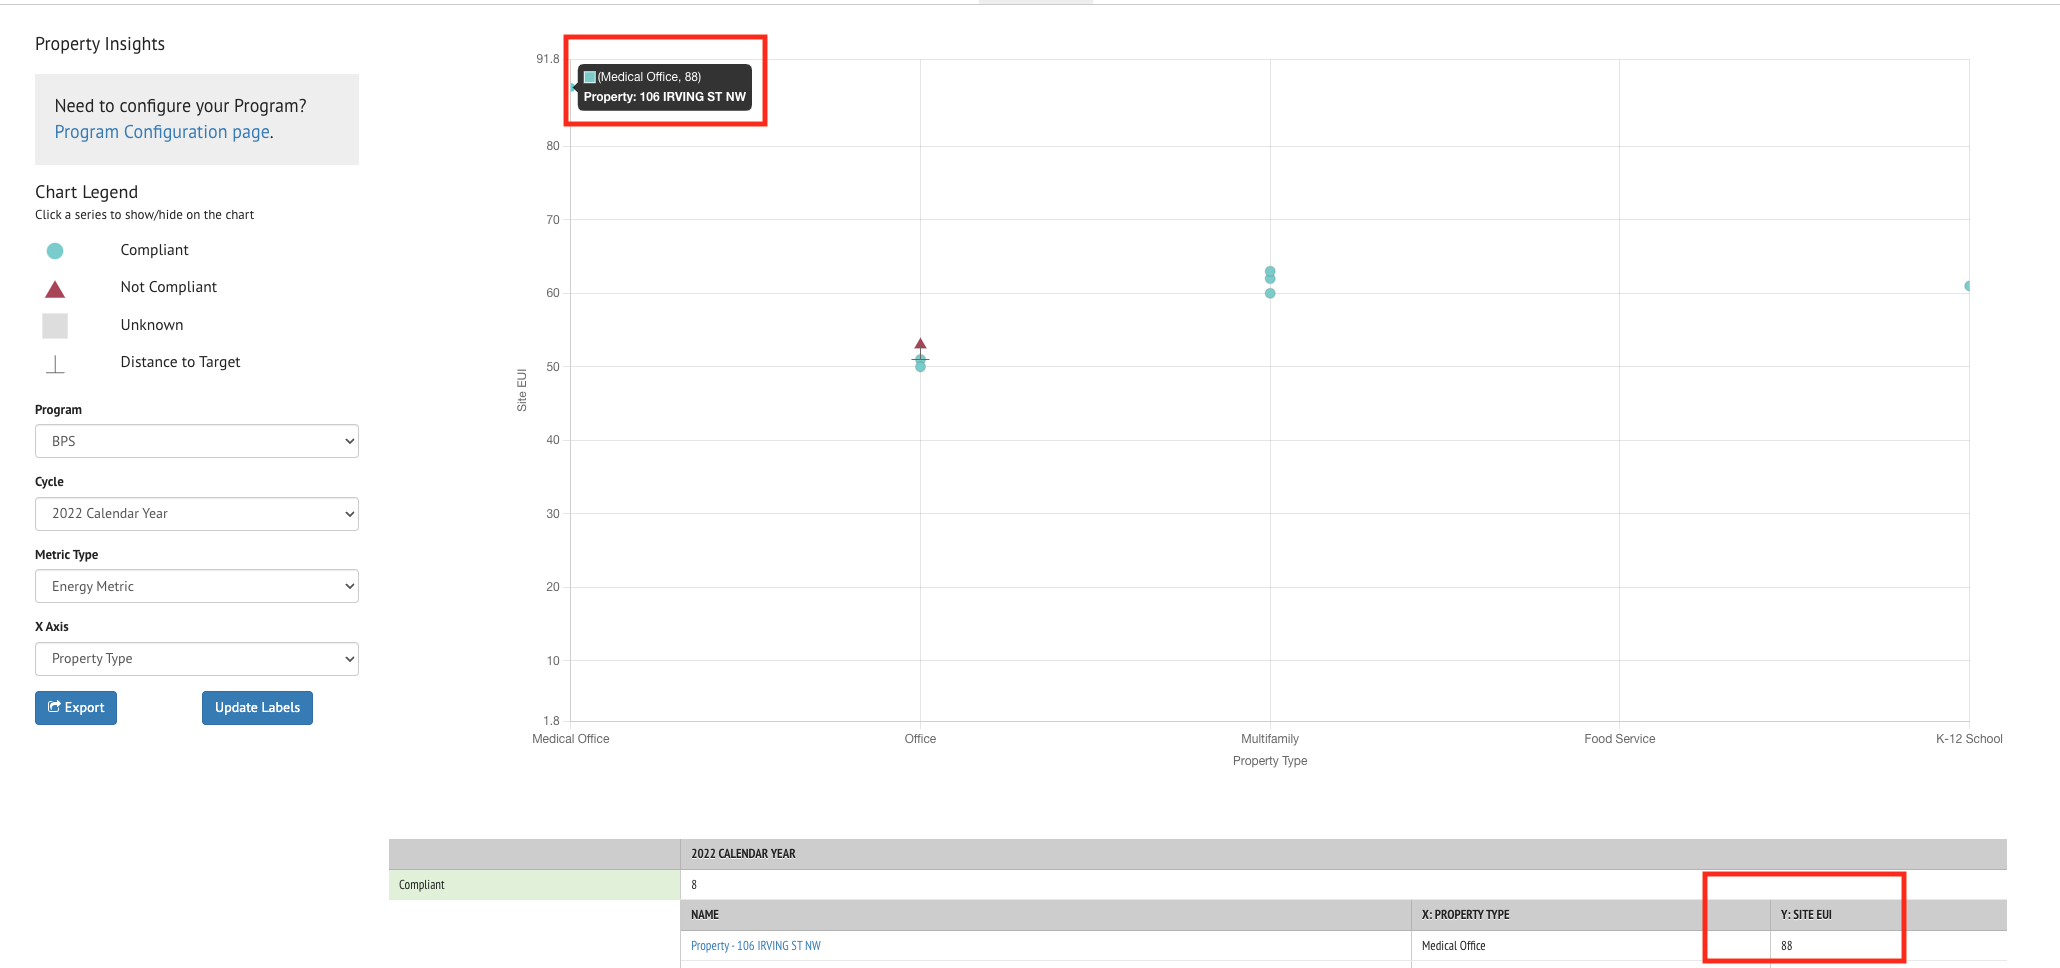The image size is (2060, 968).
Task: Open the Cycle dropdown for calendar year
Action: coord(196,513)
